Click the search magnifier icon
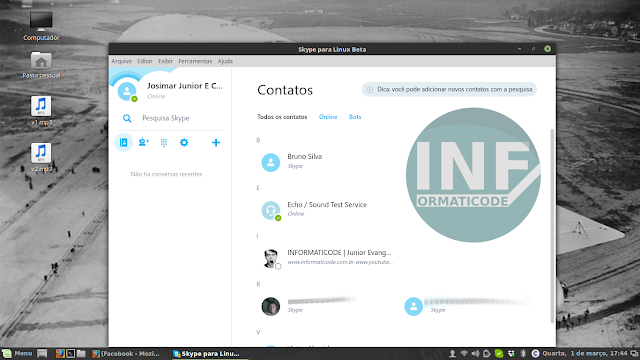This screenshot has width=640, height=360. 127,118
